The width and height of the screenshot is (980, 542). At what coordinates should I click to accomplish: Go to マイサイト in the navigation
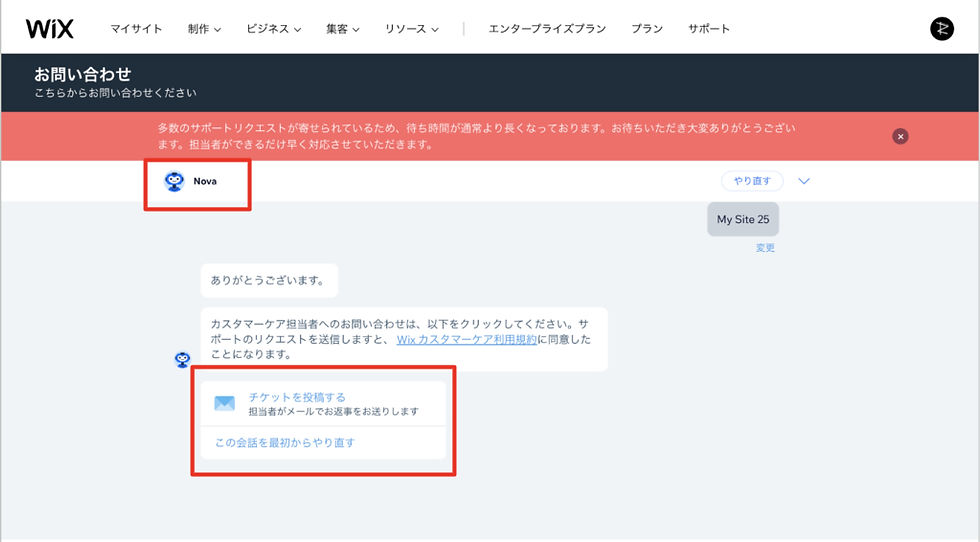pyautogui.click(x=136, y=29)
